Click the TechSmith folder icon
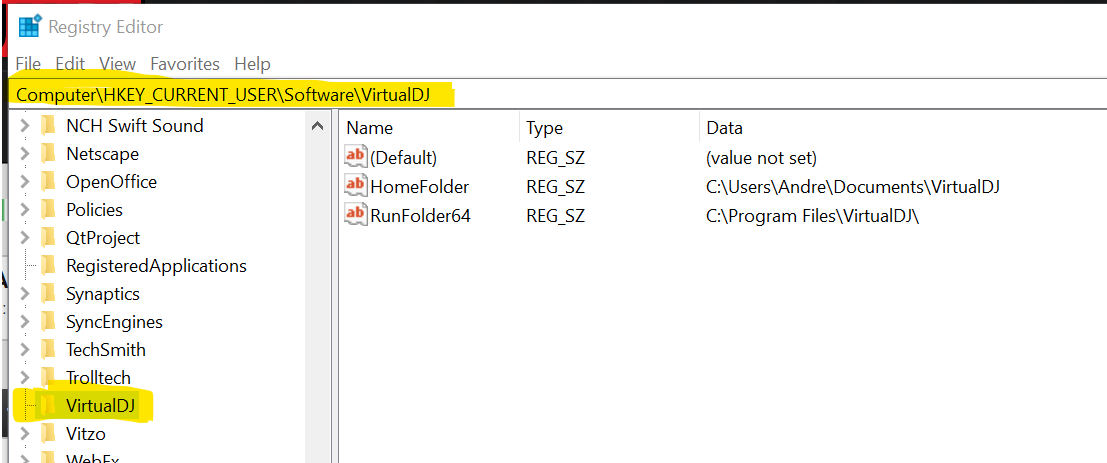Viewport: 1107px width, 463px height. (x=48, y=350)
